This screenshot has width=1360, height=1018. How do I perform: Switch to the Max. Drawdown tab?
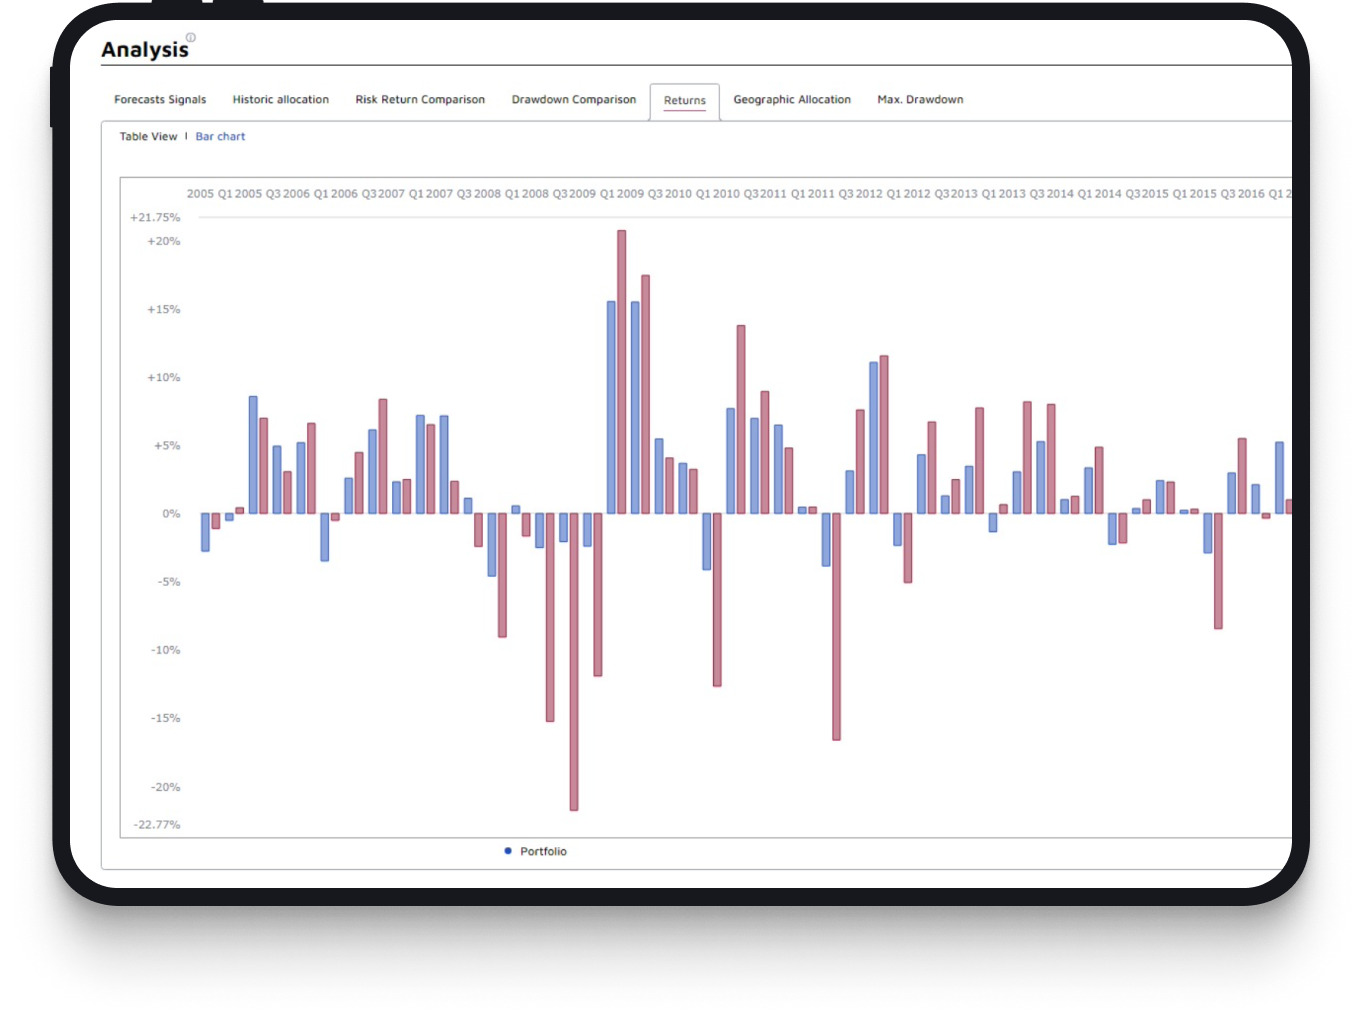click(920, 100)
